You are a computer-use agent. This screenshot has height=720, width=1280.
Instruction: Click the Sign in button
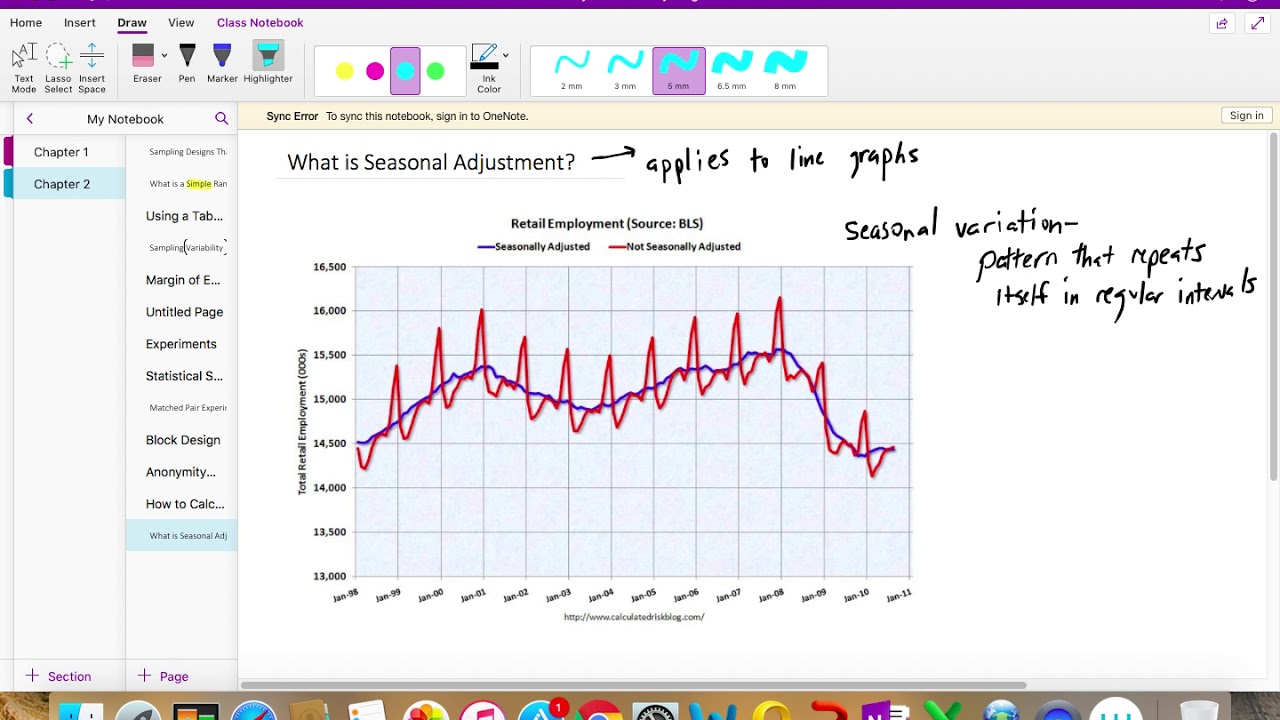[1246, 116]
